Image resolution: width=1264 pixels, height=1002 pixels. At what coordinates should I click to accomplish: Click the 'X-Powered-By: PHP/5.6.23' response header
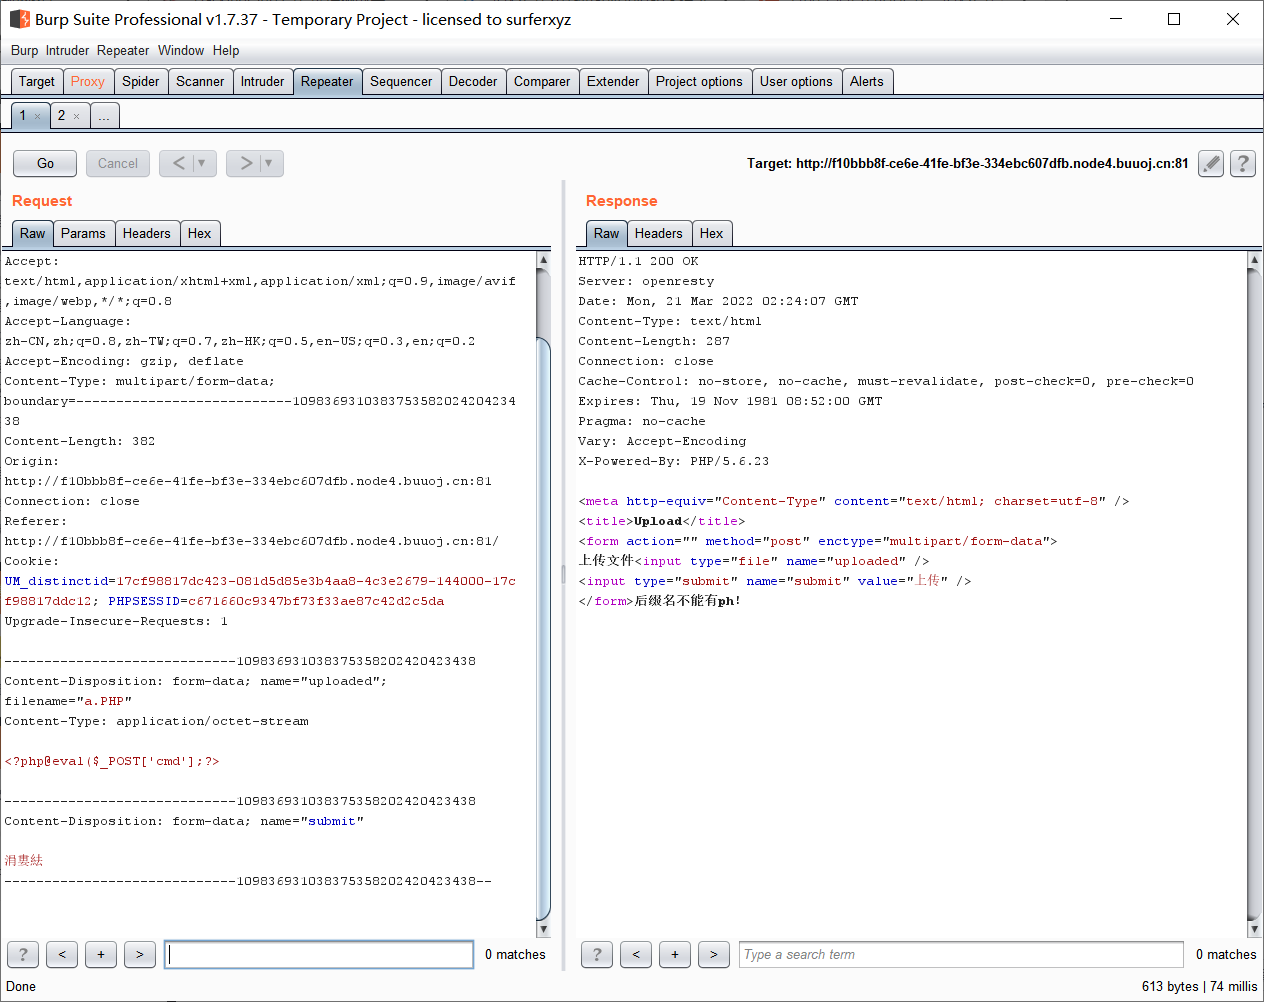coord(673,461)
